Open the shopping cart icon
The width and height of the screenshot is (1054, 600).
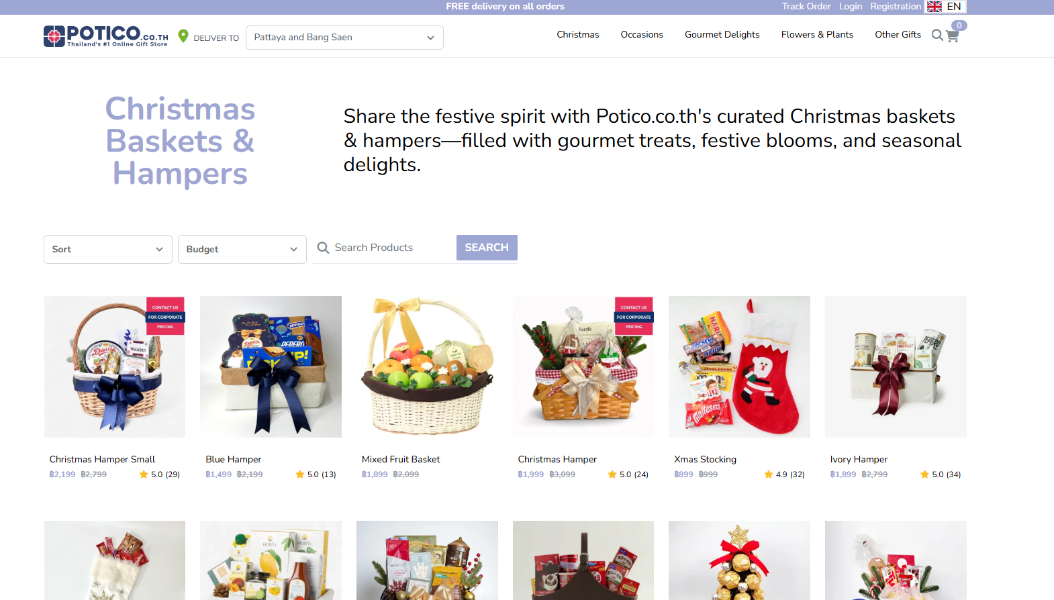tap(952, 36)
